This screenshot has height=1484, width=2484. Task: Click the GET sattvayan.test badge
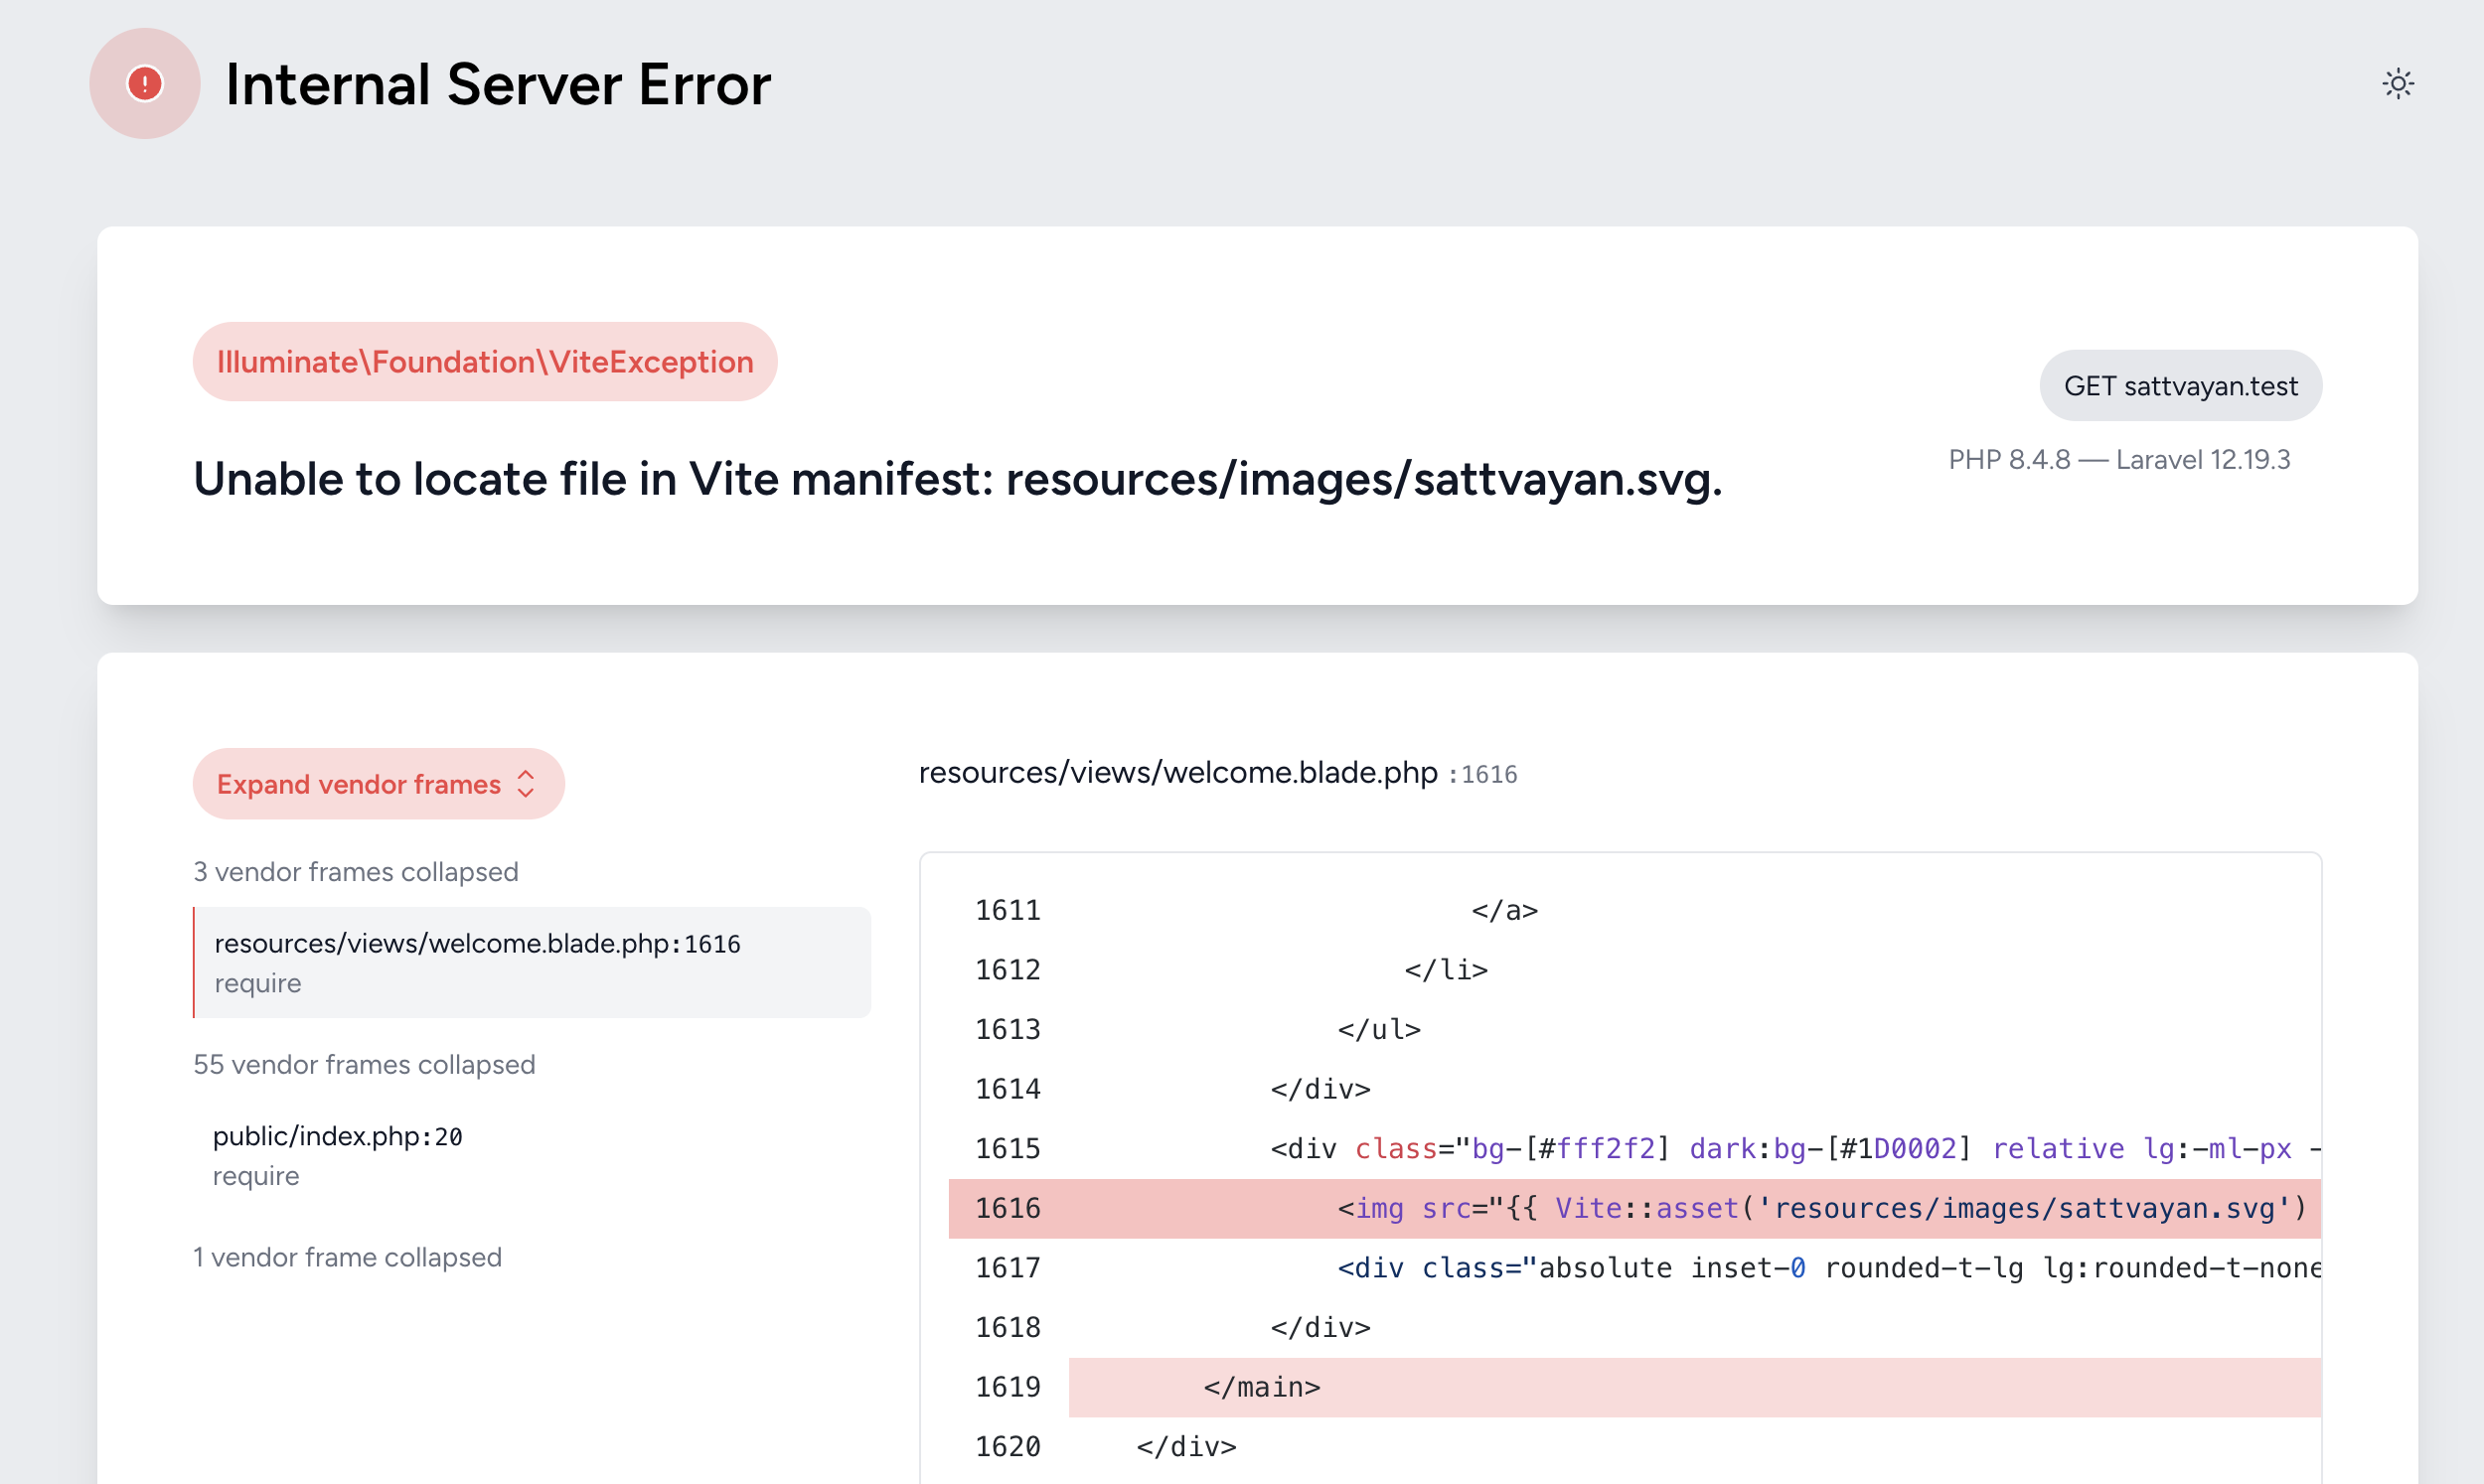2181,385
